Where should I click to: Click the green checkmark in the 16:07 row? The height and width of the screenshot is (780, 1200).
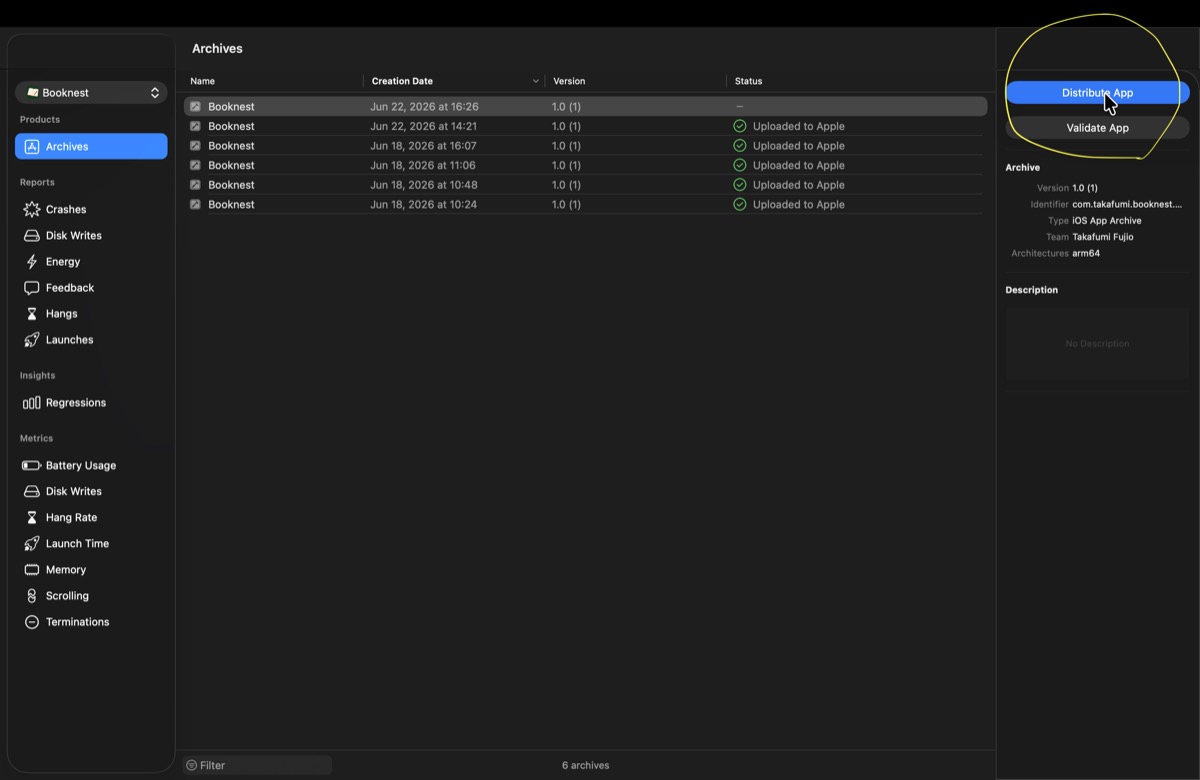pyautogui.click(x=740, y=145)
